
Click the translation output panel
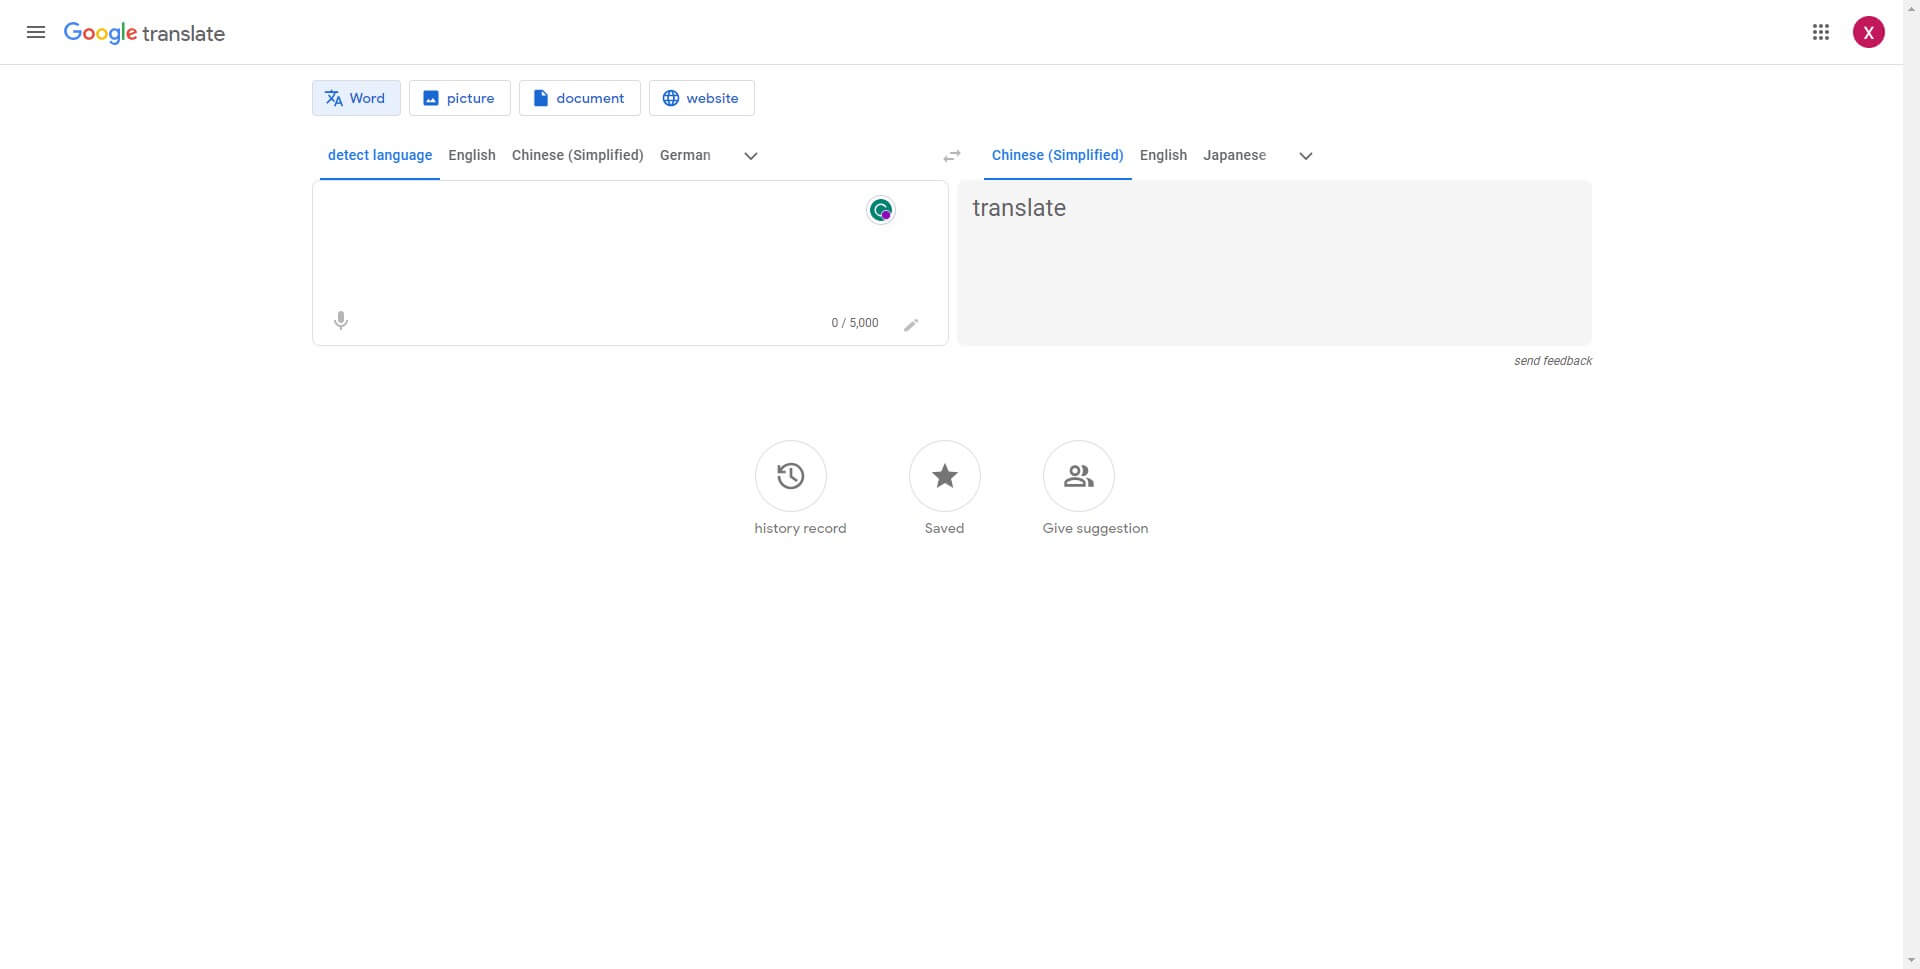pos(1274,263)
